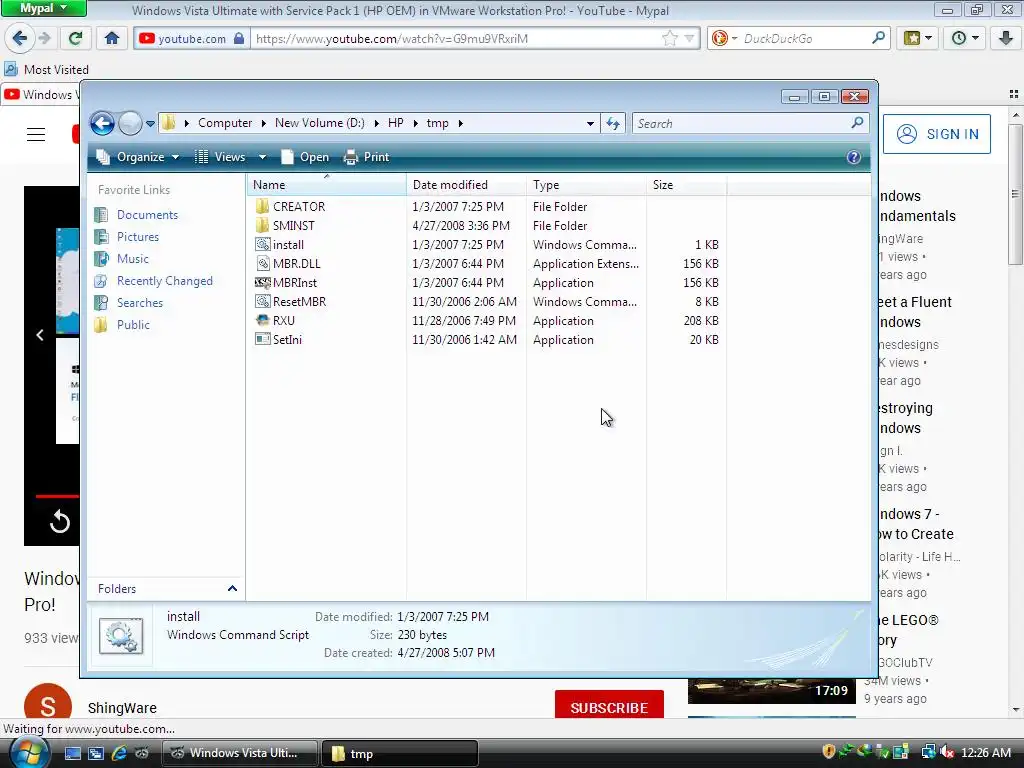Expand the Views dropdown arrow
Image resolution: width=1024 pixels, height=768 pixels.
tap(263, 157)
